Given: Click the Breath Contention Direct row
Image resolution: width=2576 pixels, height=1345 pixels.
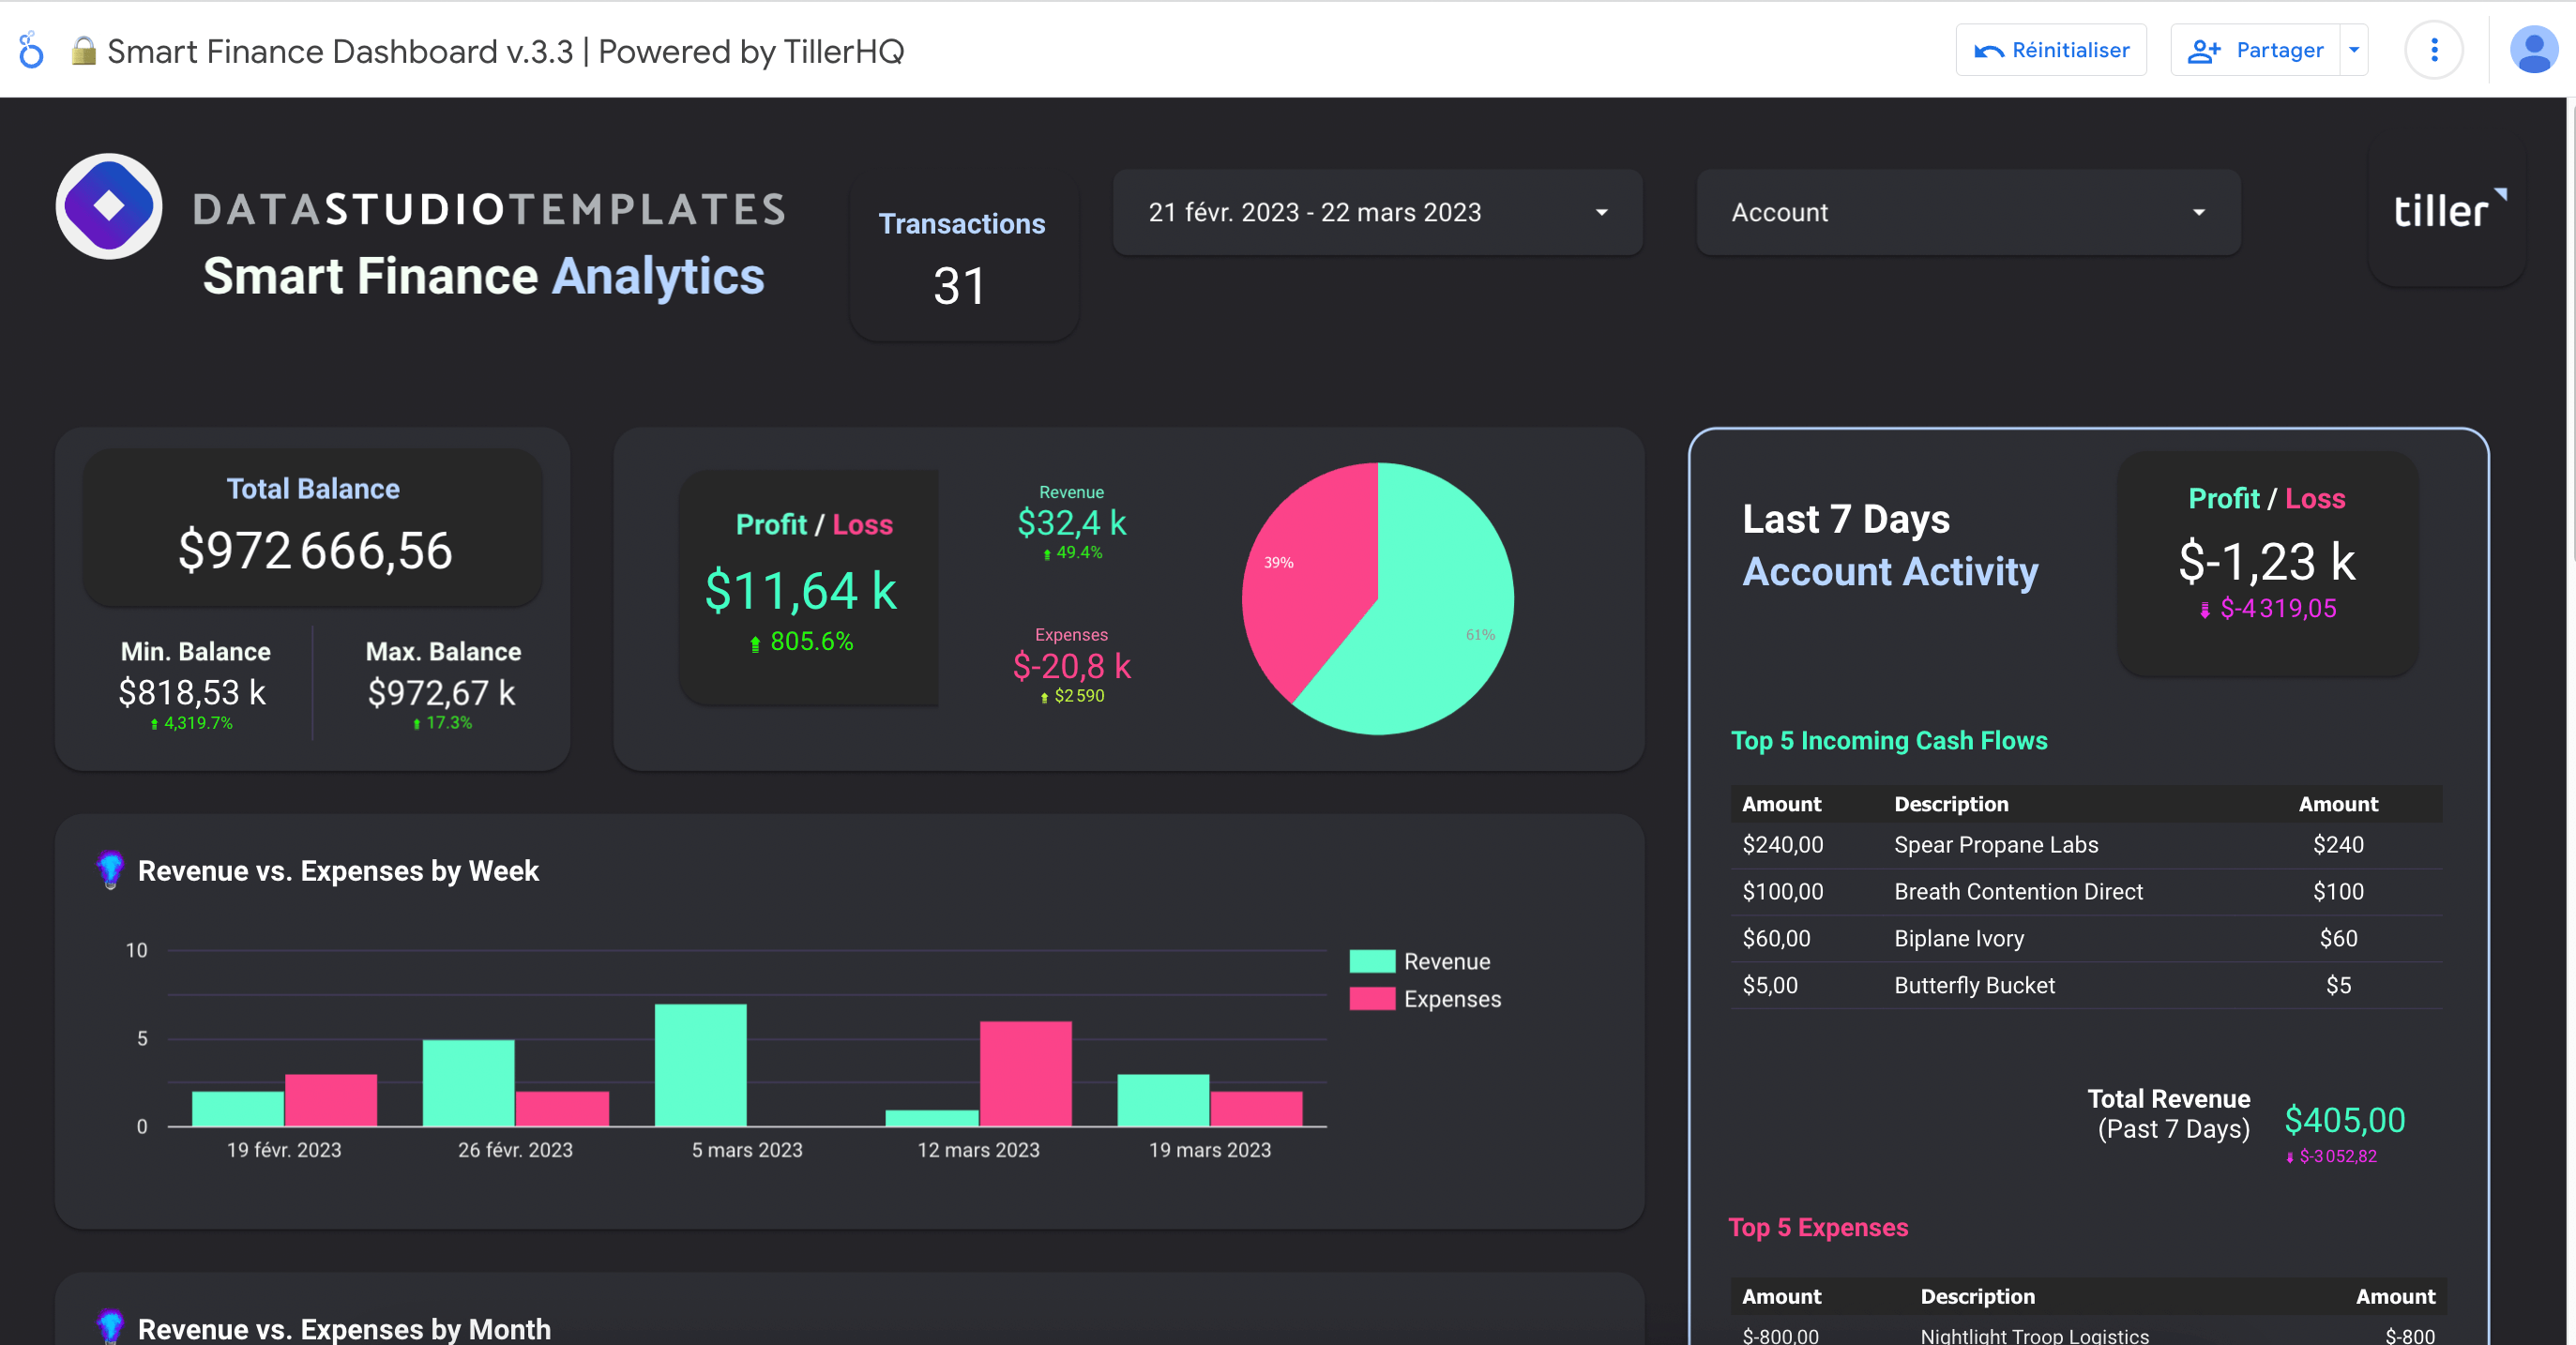Looking at the screenshot, I should 2086,892.
